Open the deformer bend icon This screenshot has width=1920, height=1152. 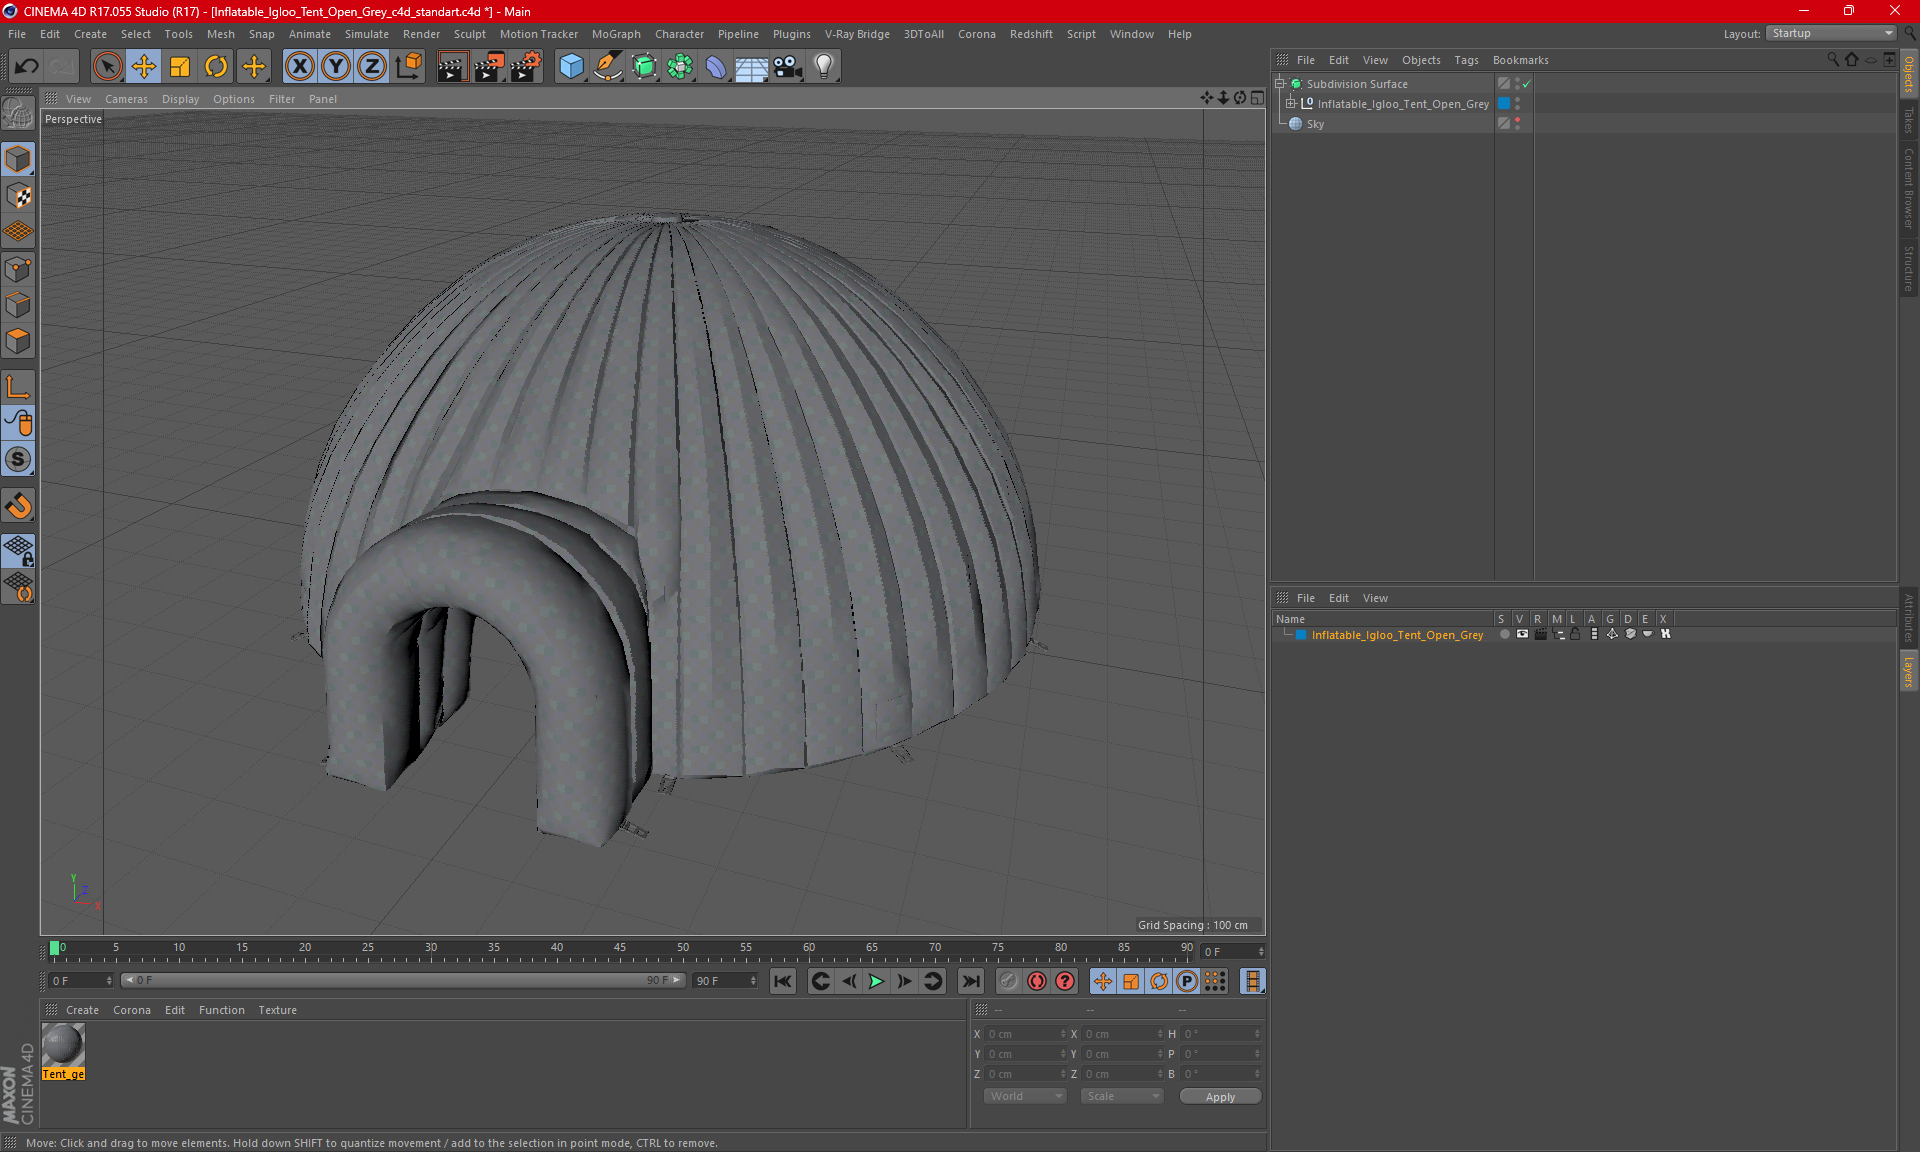[x=716, y=67]
